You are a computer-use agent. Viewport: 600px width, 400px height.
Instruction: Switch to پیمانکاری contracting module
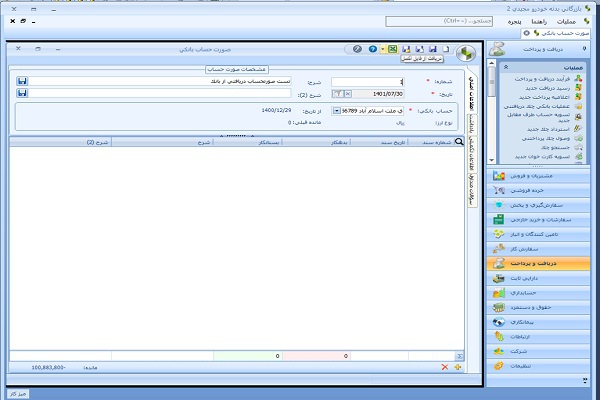click(x=538, y=322)
